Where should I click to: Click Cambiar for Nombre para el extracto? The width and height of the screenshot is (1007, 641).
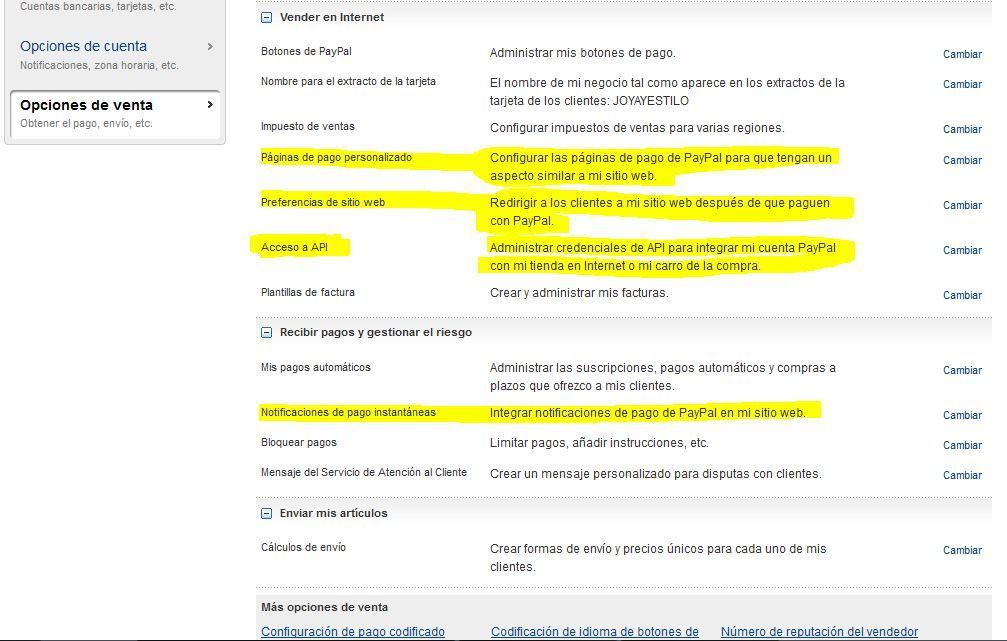click(x=962, y=84)
